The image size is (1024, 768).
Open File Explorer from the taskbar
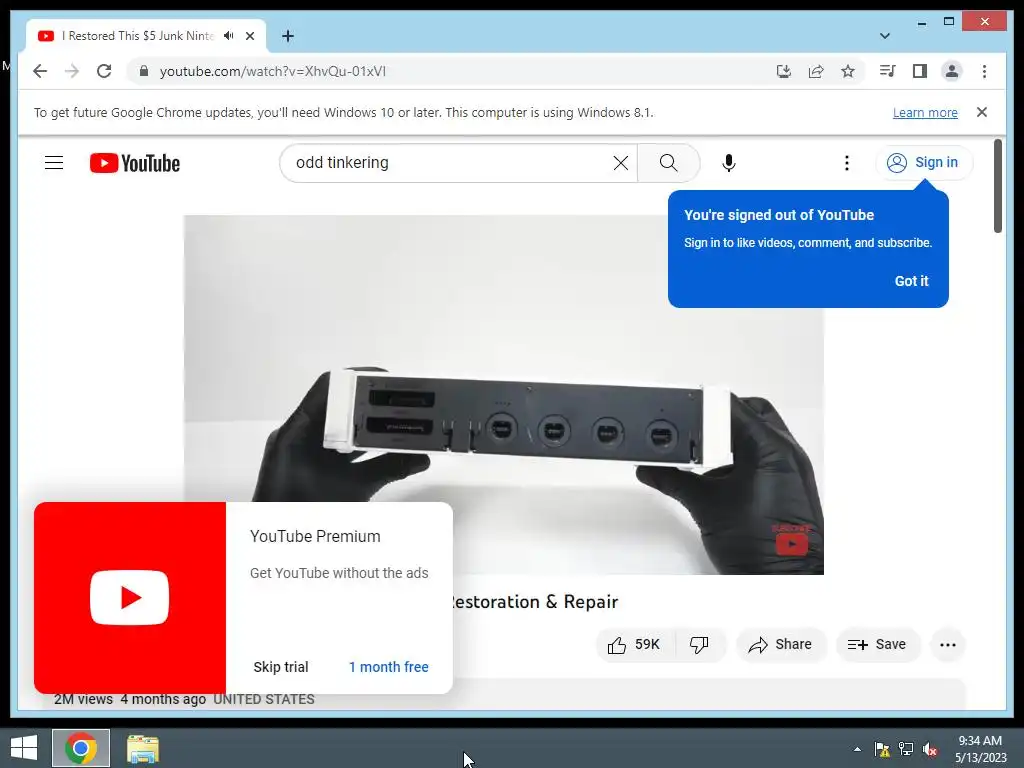(142, 748)
